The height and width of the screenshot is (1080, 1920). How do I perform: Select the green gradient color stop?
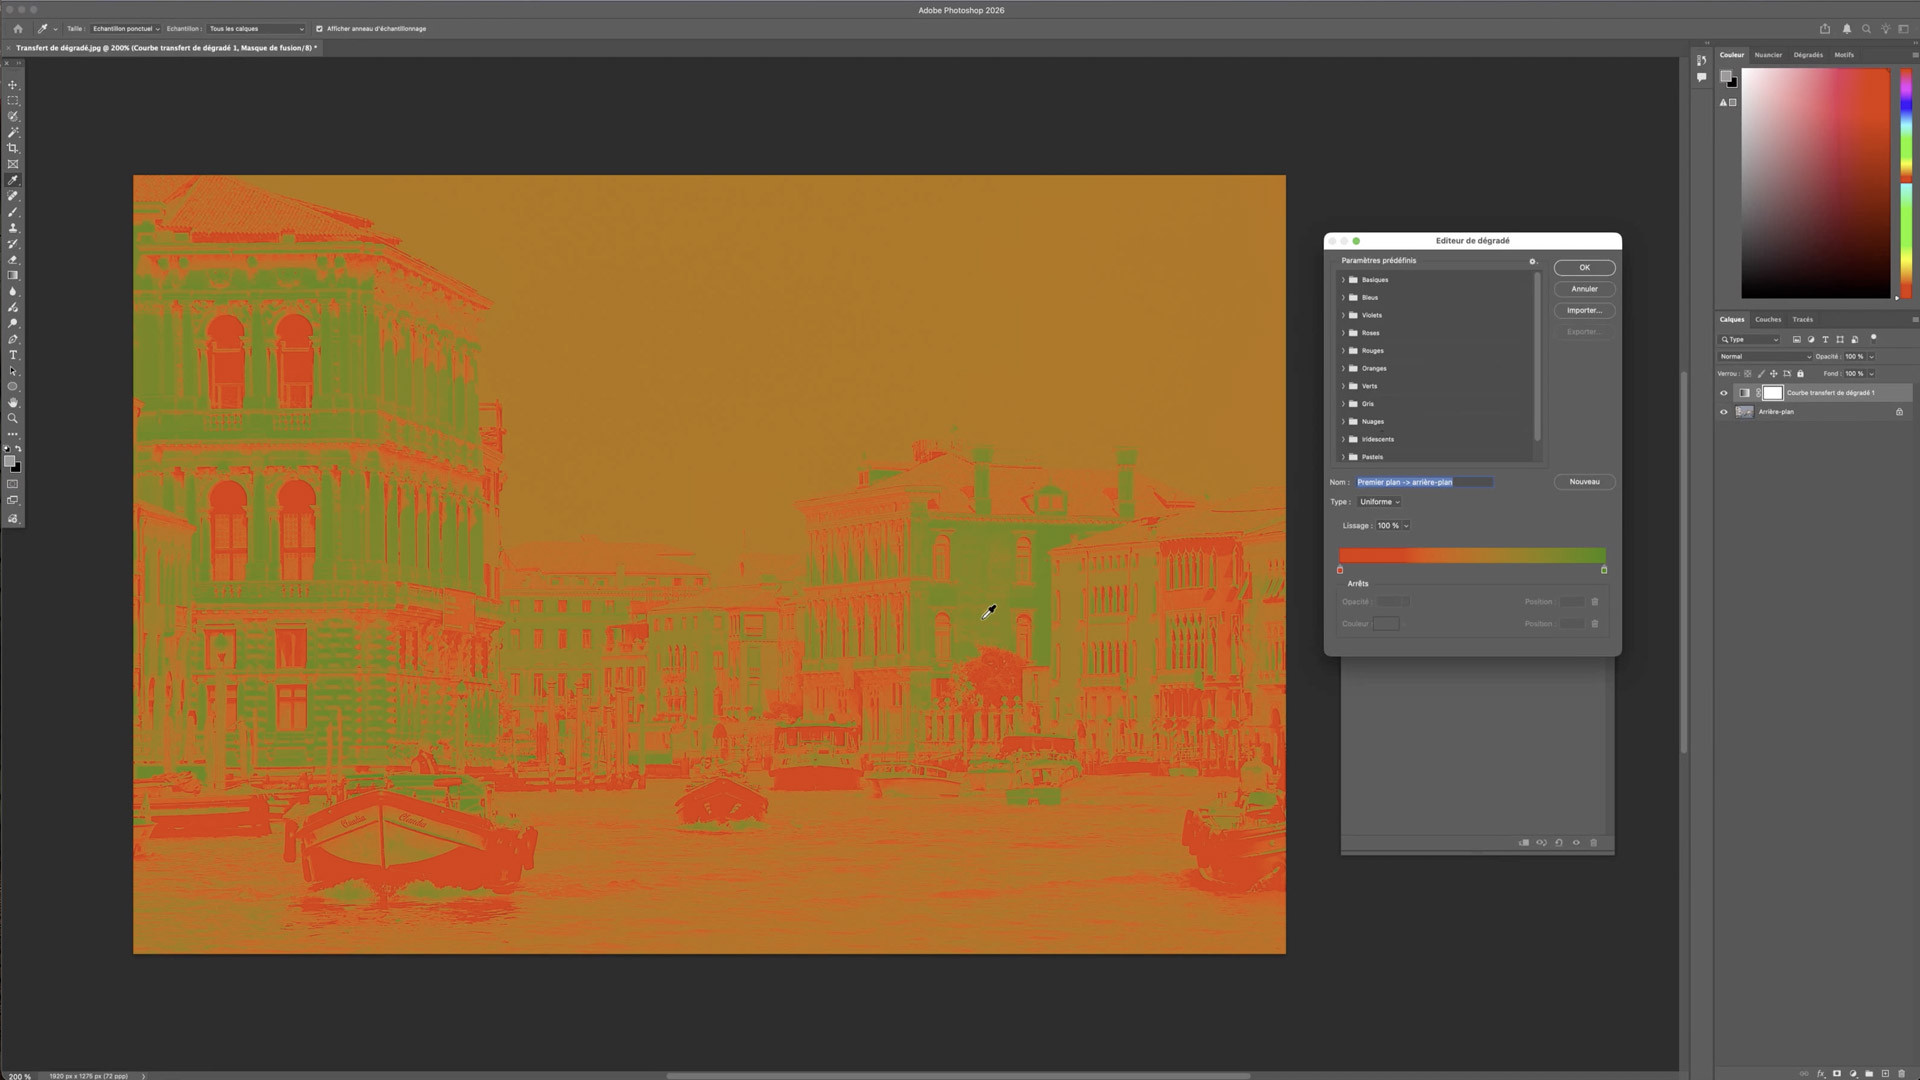[x=1604, y=570]
